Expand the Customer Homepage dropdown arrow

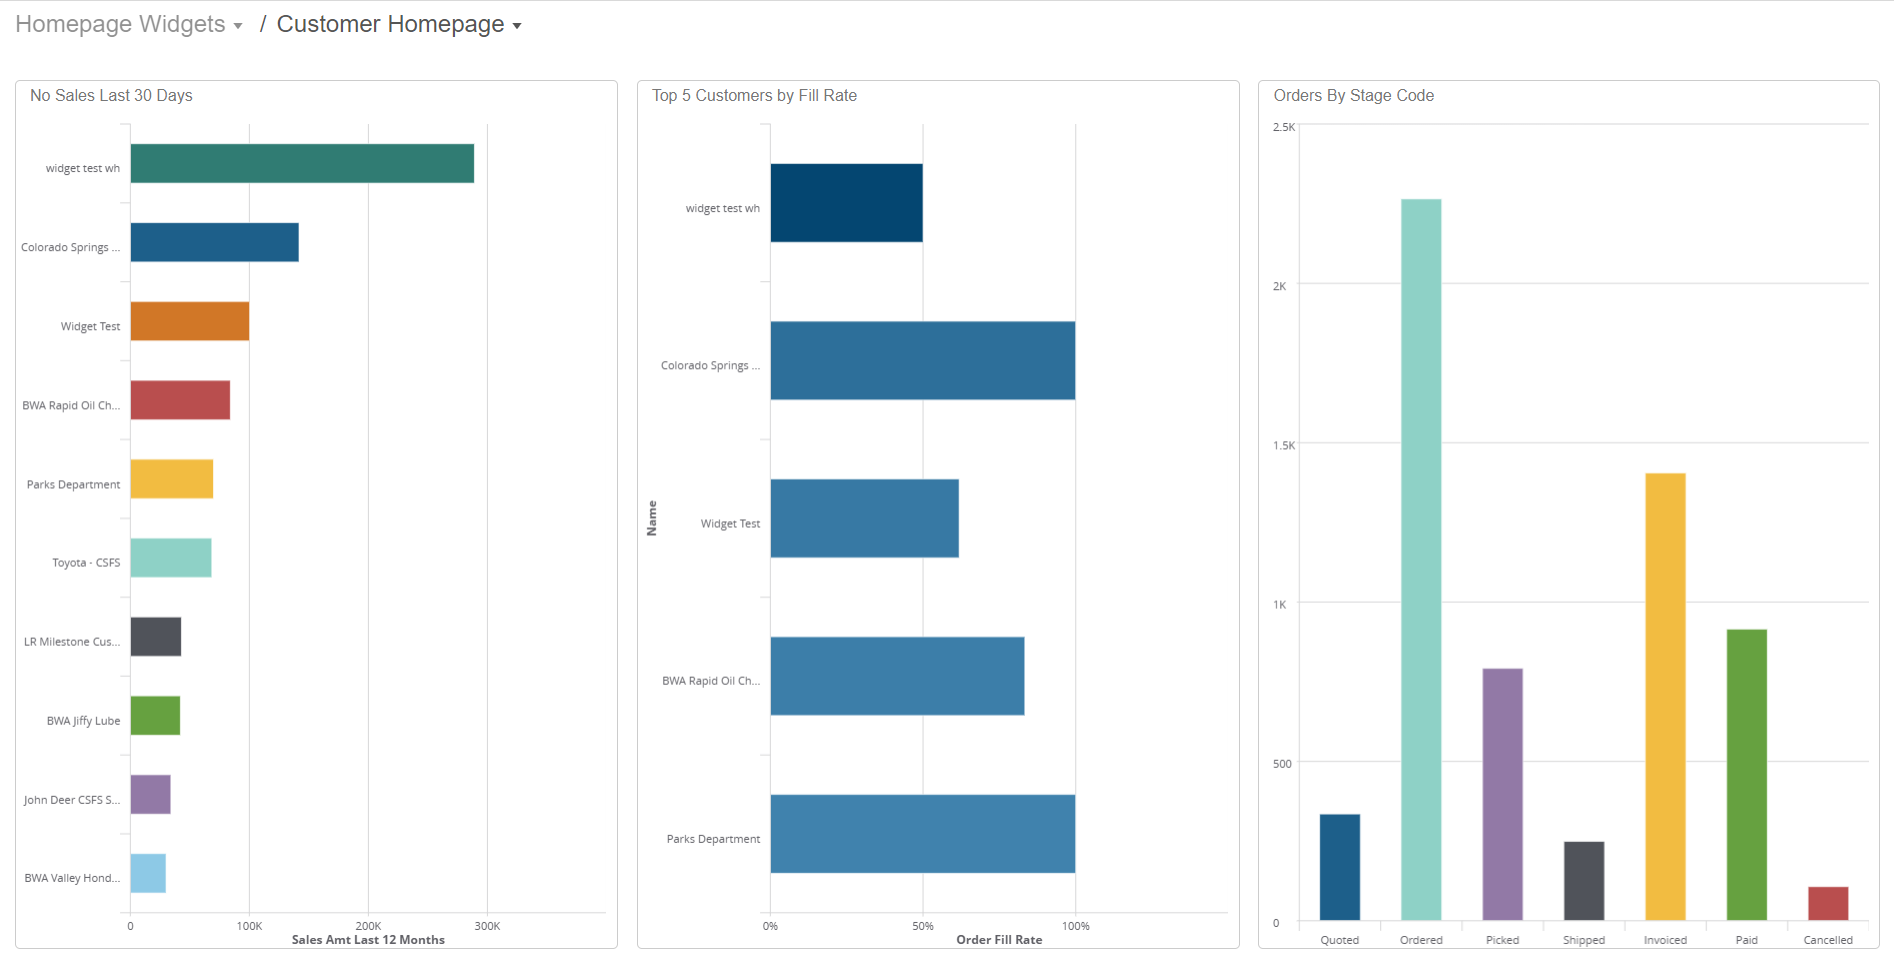[517, 26]
